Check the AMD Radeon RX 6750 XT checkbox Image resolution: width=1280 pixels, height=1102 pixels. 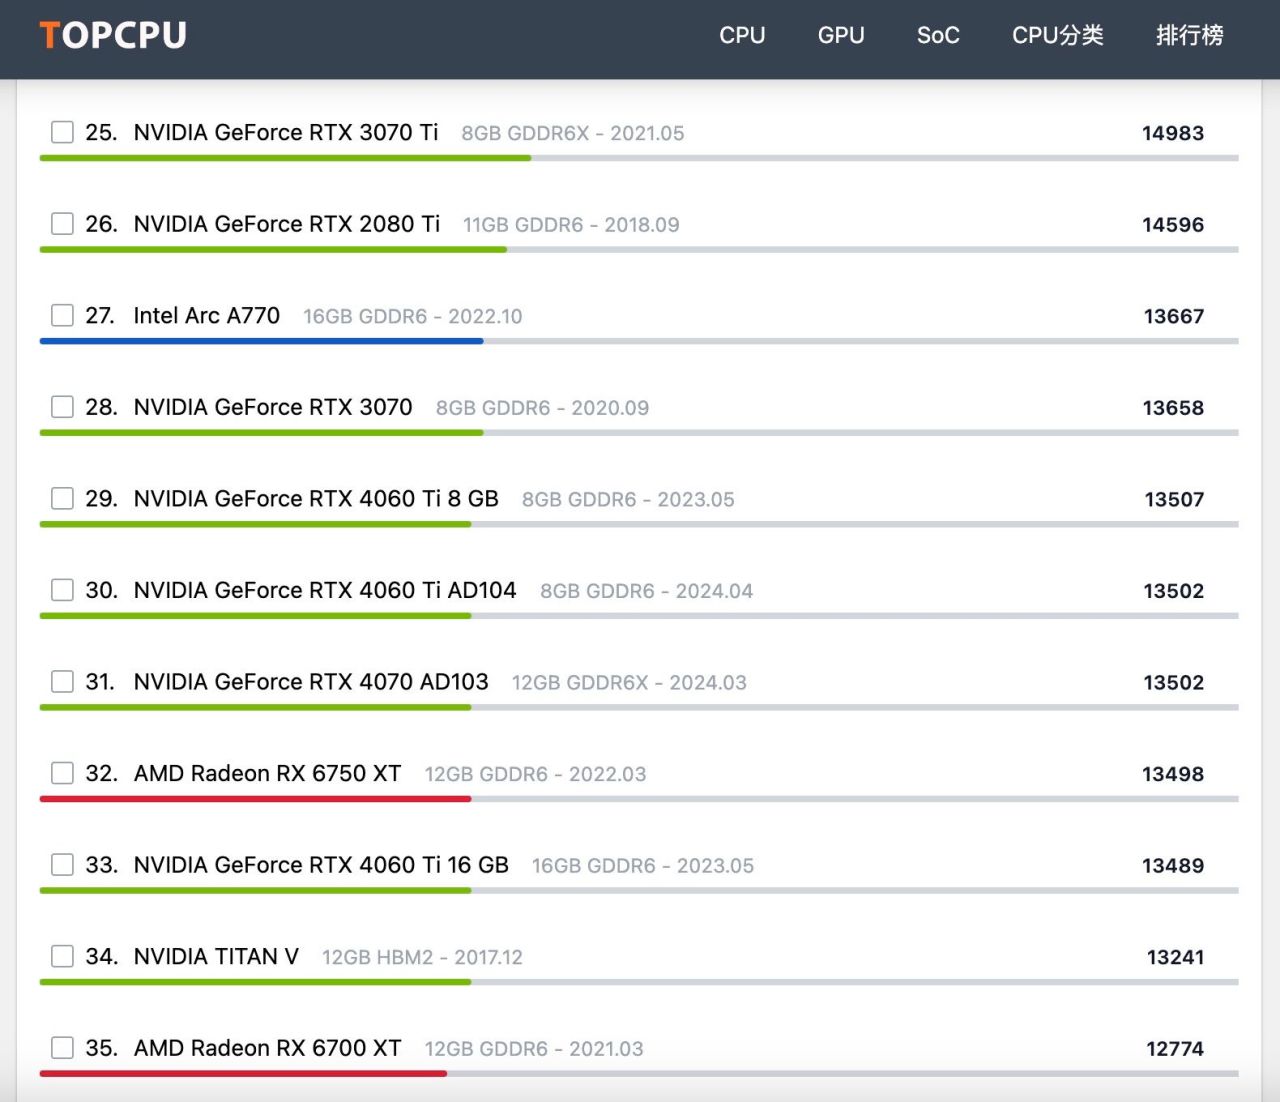[x=62, y=773]
